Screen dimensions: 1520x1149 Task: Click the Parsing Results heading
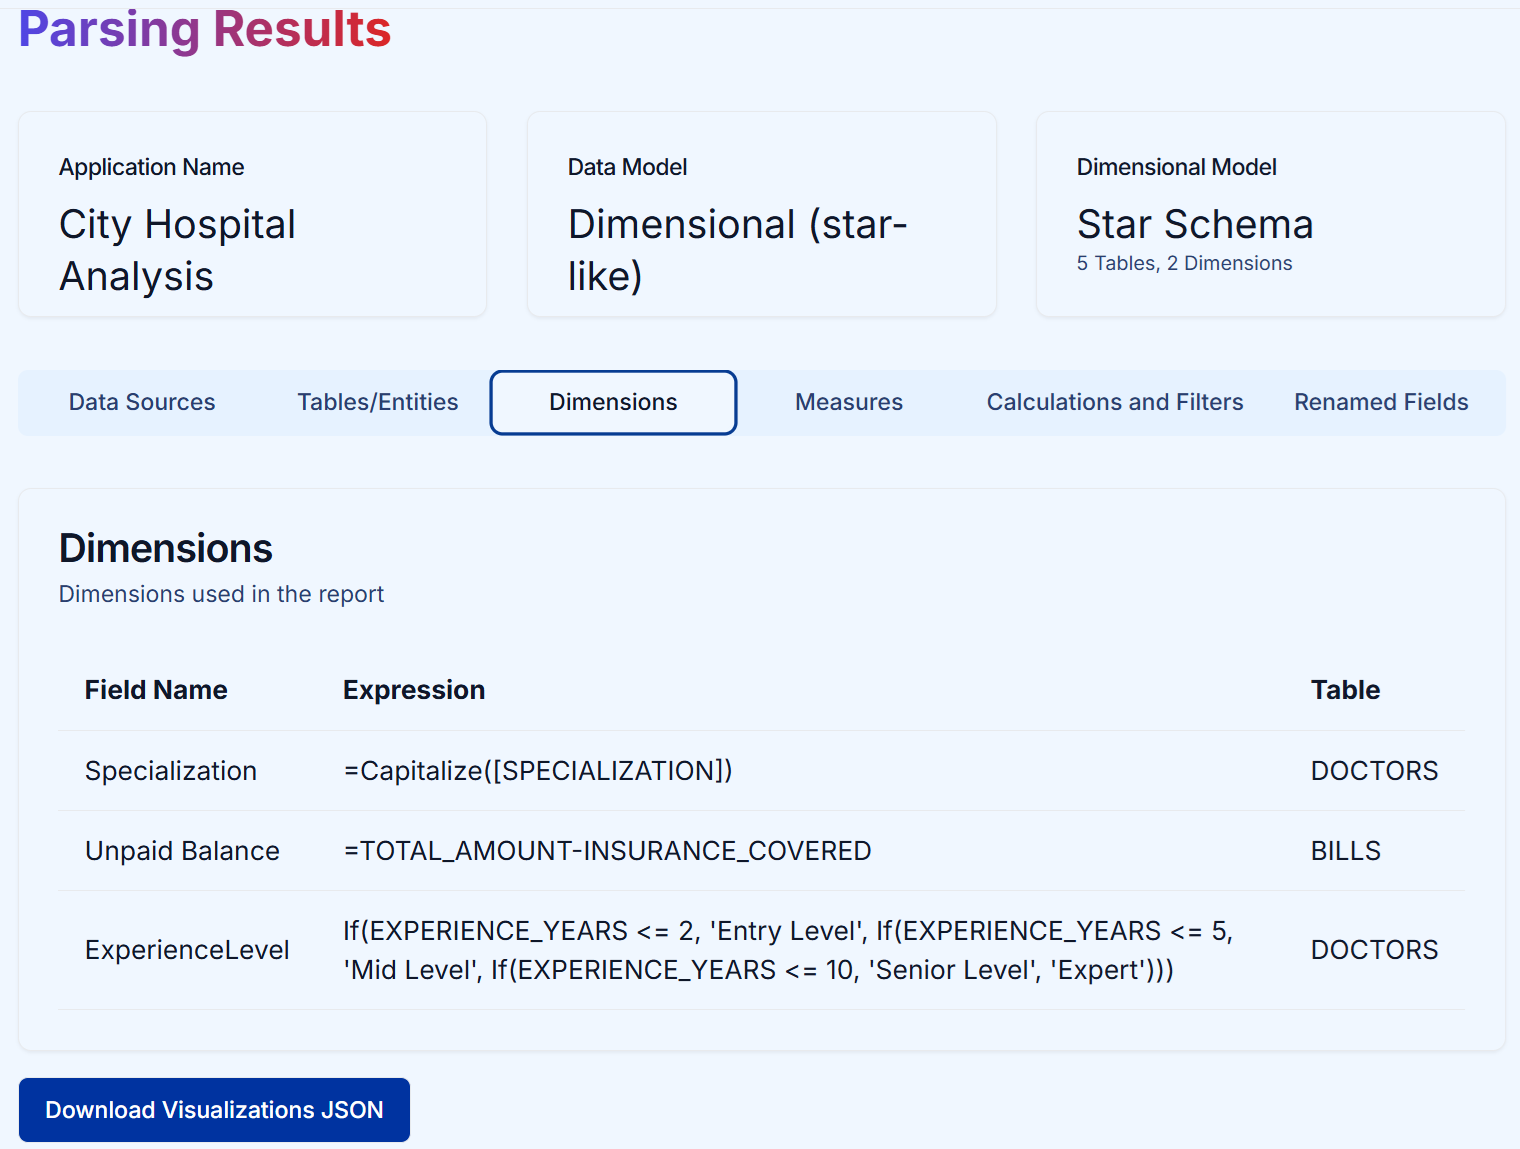point(205,29)
